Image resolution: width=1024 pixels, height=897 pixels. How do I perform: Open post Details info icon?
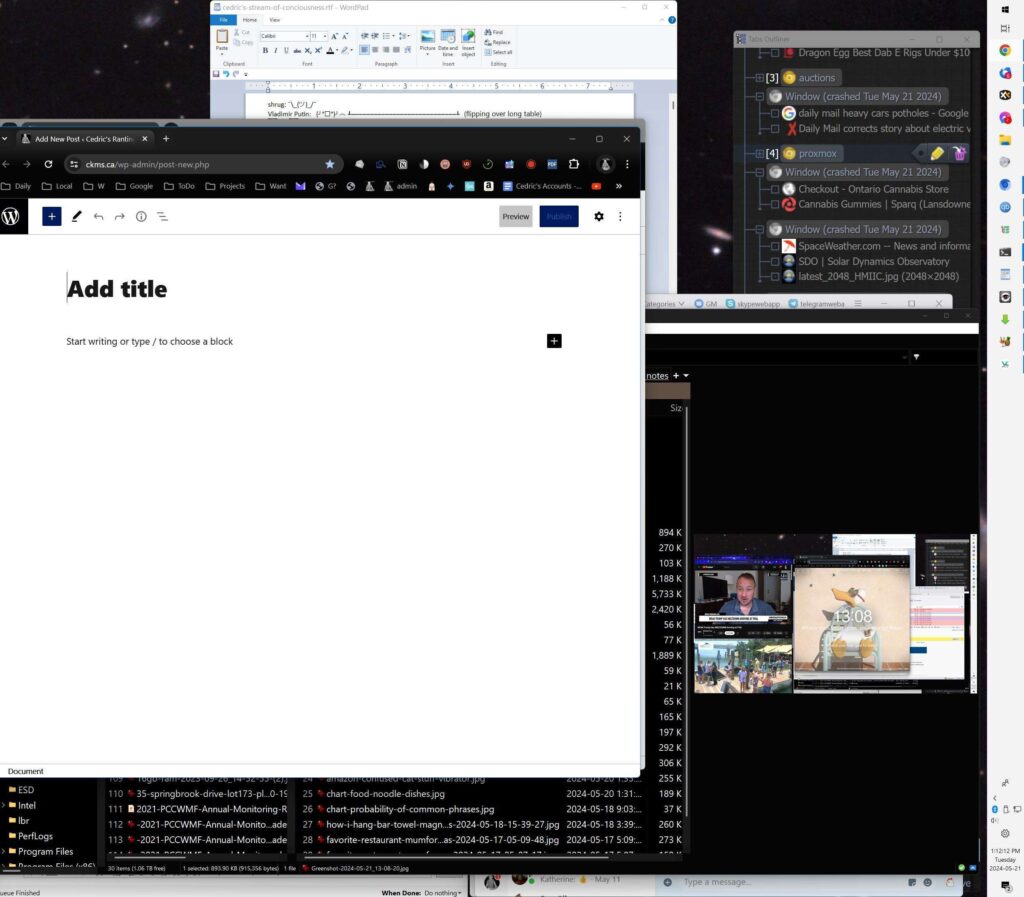[141, 216]
